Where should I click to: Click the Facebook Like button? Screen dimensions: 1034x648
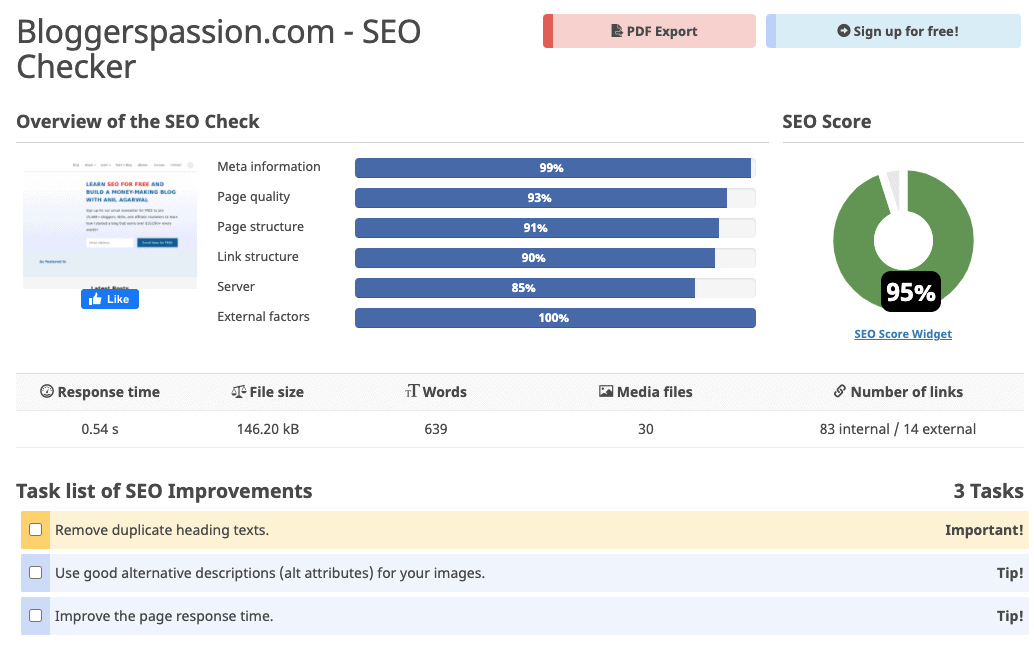coord(109,299)
